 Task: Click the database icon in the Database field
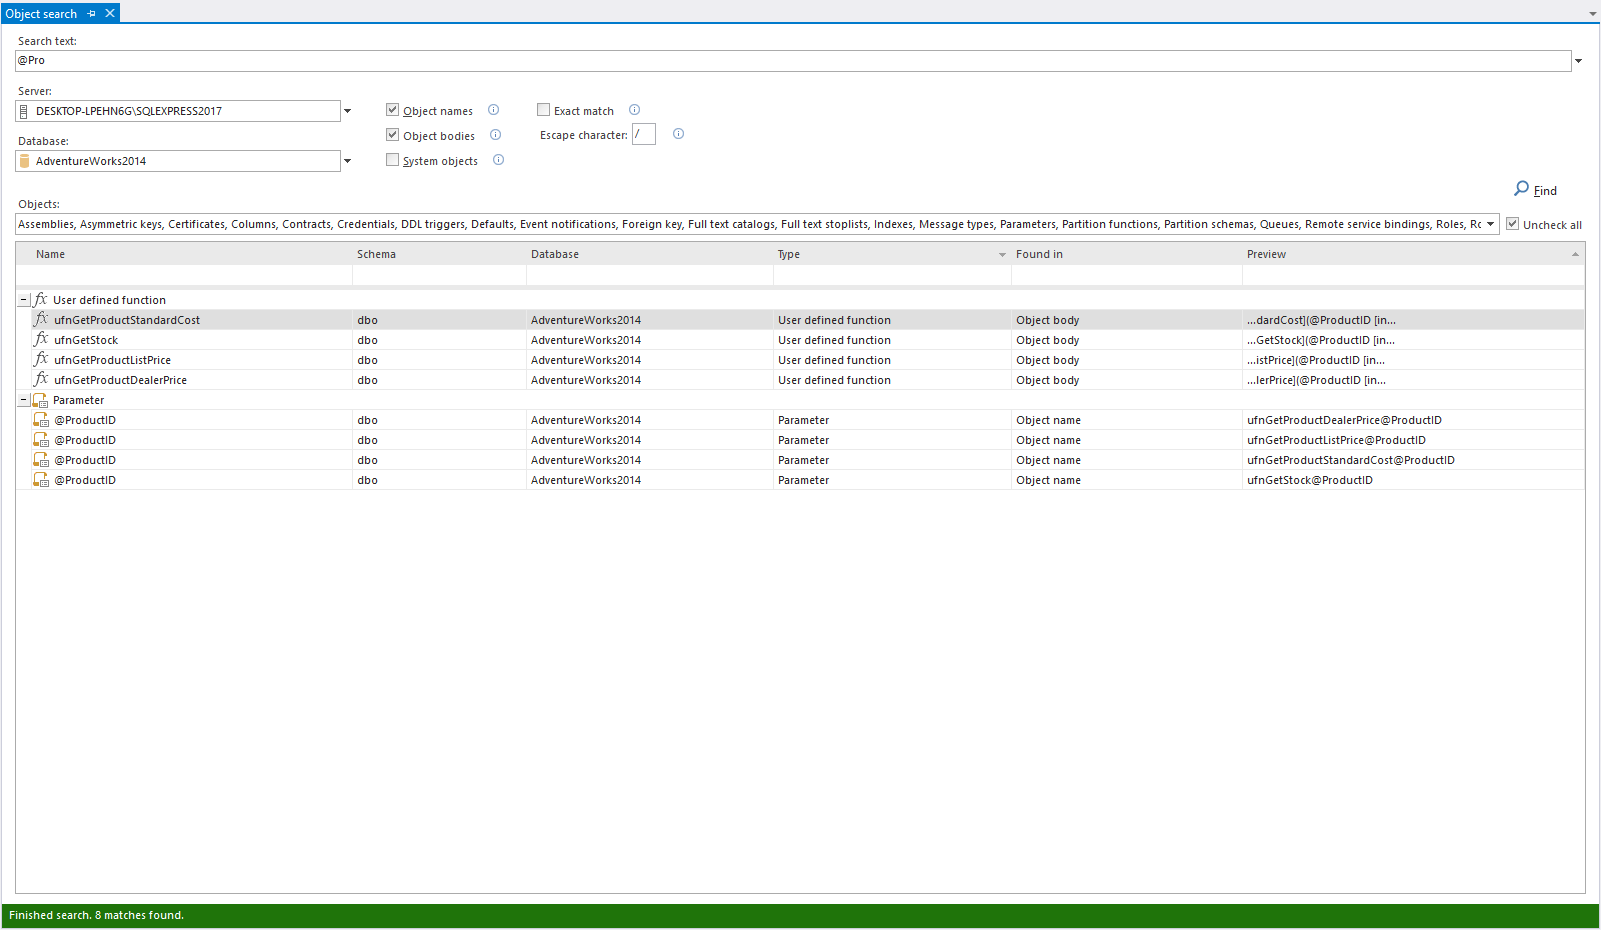click(x=24, y=161)
